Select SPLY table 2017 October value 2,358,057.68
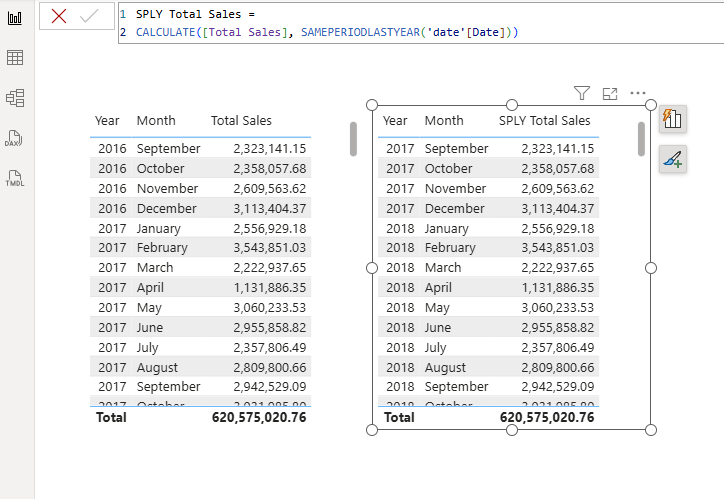Image resolution: width=724 pixels, height=499 pixels. click(558, 168)
